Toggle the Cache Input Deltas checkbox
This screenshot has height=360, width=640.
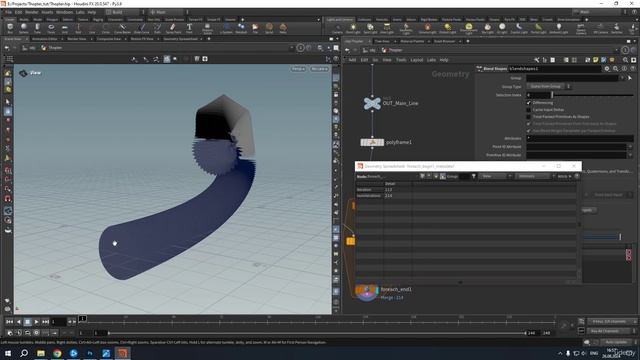click(x=529, y=109)
